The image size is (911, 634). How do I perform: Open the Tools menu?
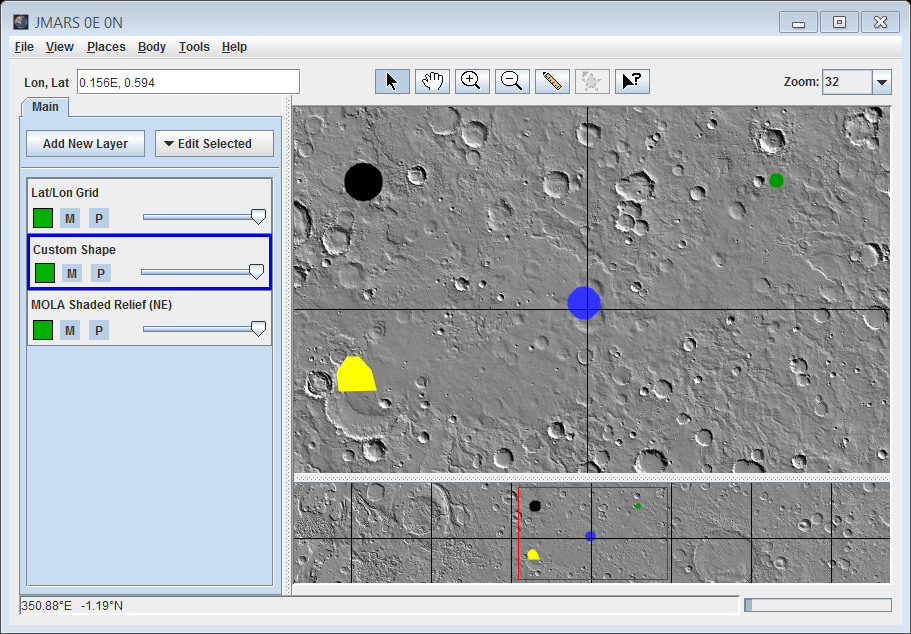194,47
